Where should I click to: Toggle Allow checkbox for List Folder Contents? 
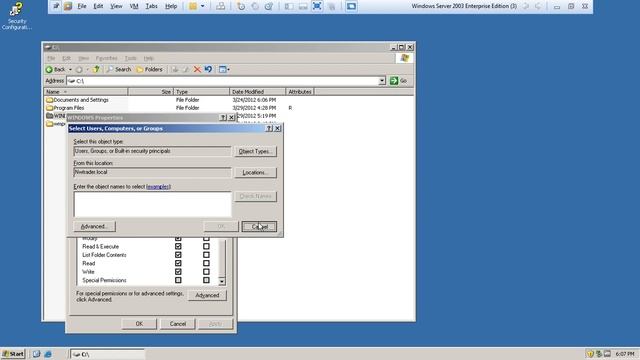[x=178, y=255]
